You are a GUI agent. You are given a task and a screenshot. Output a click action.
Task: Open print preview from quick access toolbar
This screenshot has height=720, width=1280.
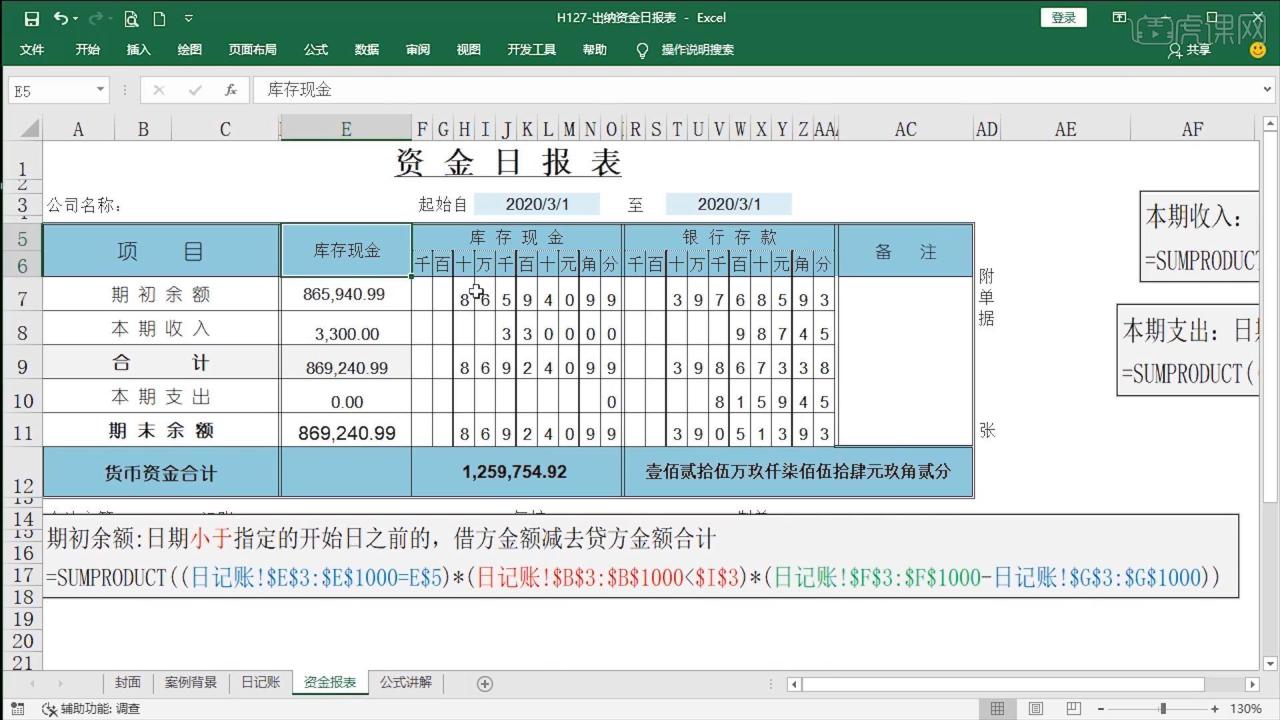(132, 18)
